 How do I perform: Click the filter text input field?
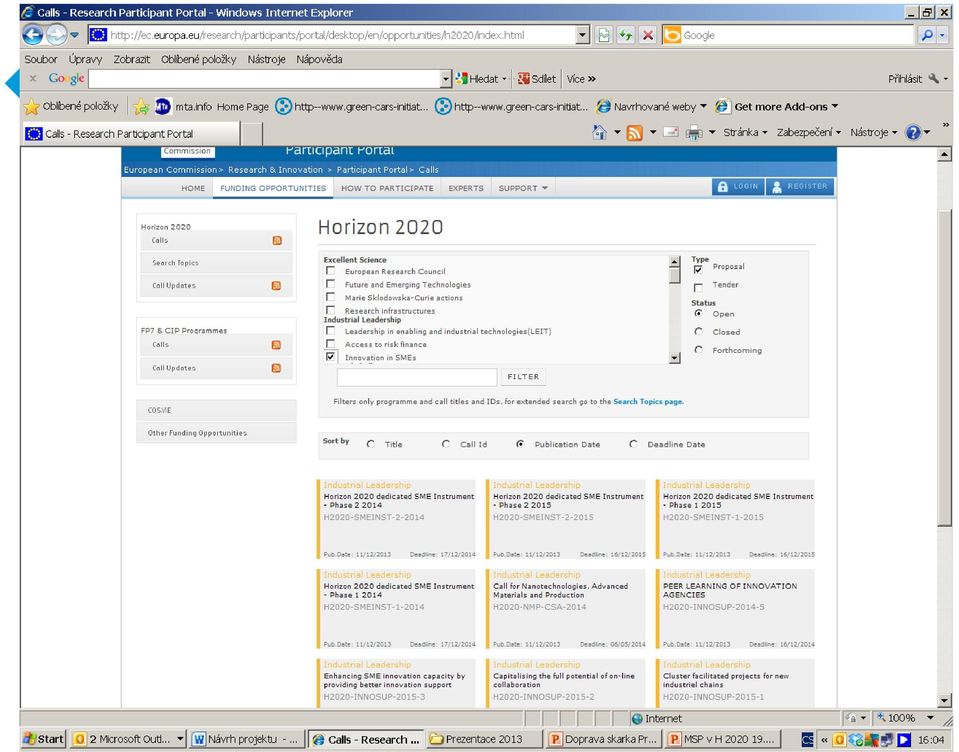click(x=417, y=377)
